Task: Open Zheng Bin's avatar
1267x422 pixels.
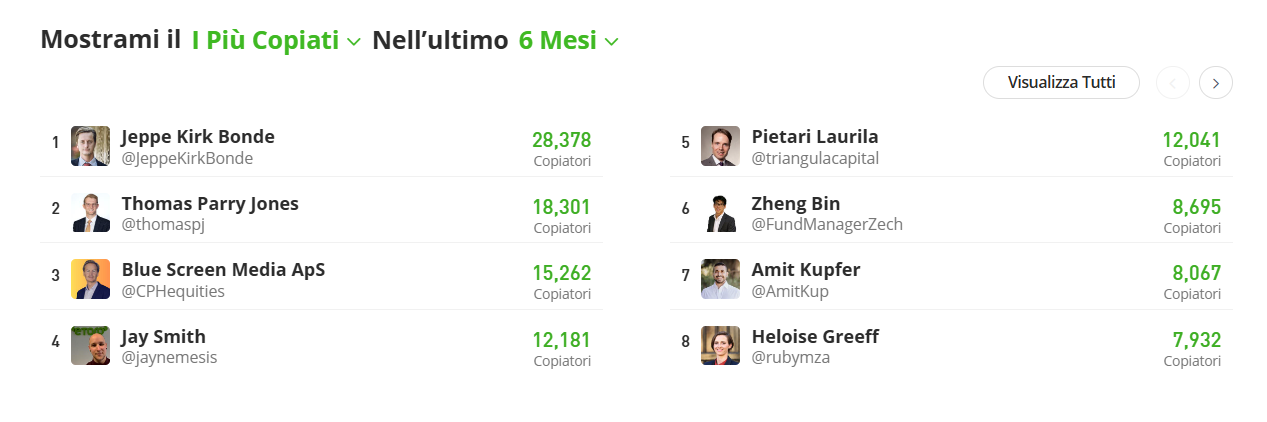Action: (x=720, y=213)
